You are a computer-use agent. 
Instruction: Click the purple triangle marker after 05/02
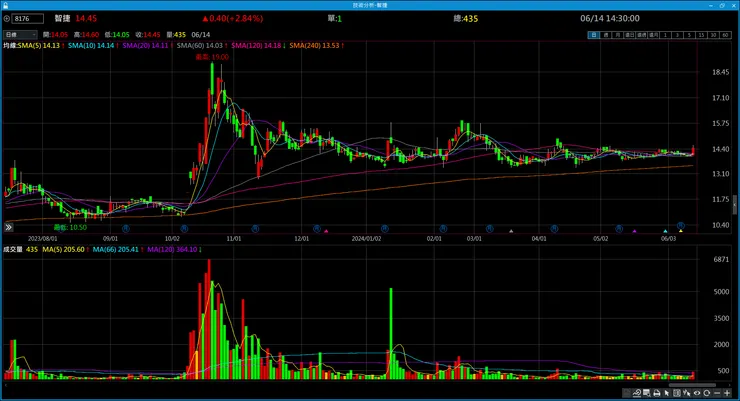click(635, 231)
